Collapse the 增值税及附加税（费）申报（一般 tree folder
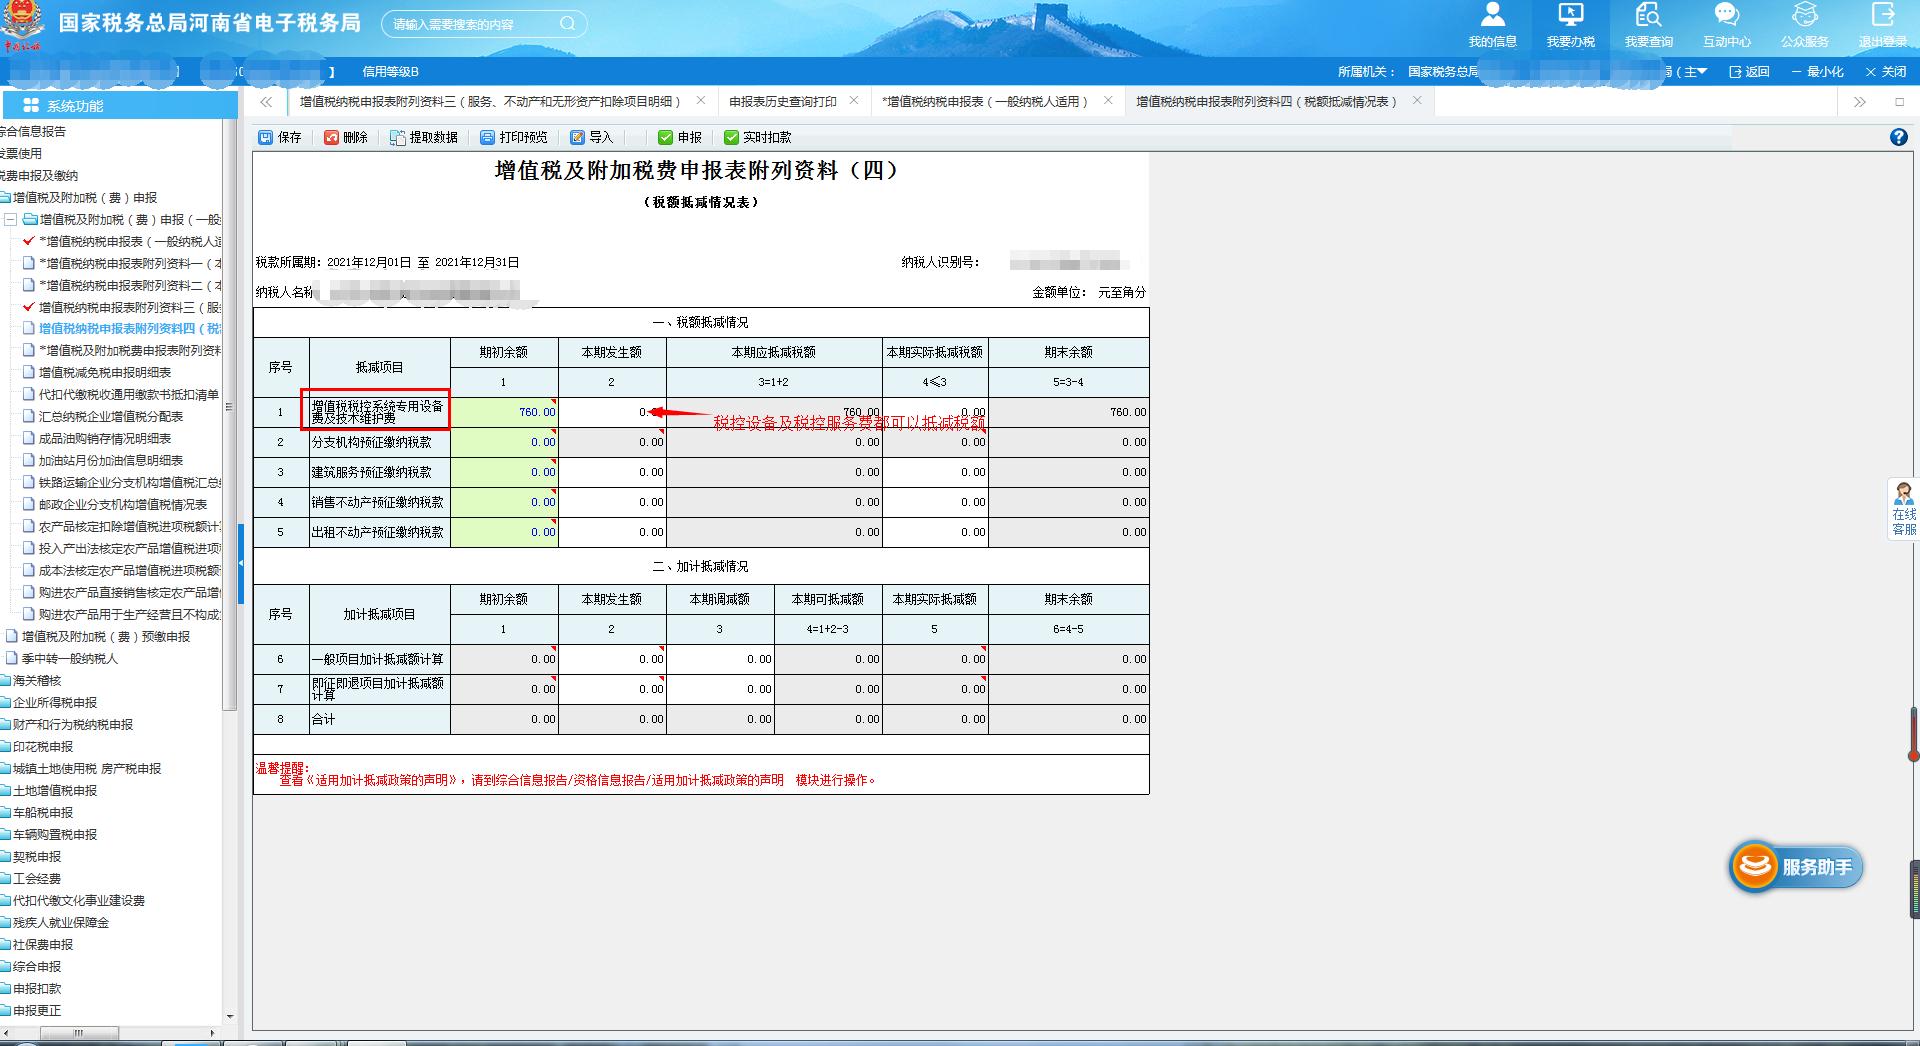Screen dimensions: 1920x1046 point(11,219)
